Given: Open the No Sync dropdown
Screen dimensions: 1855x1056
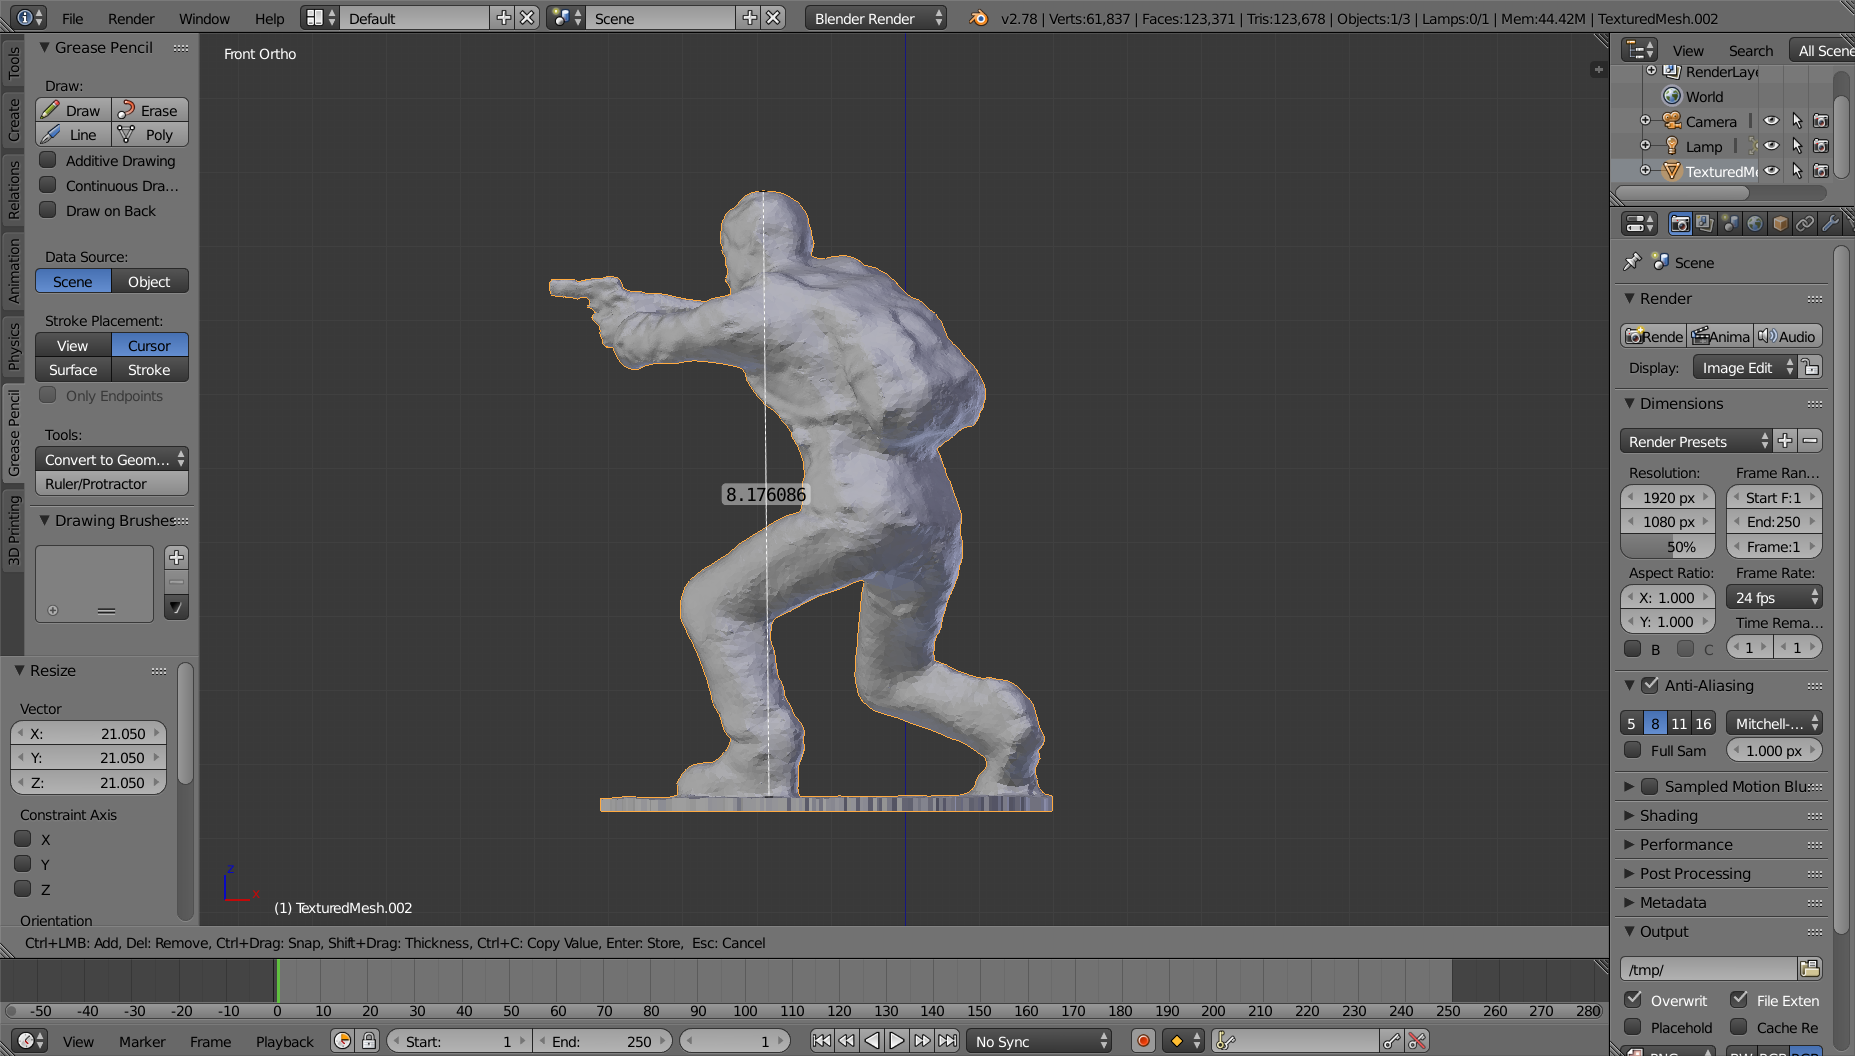Looking at the screenshot, I should click(1039, 1041).
